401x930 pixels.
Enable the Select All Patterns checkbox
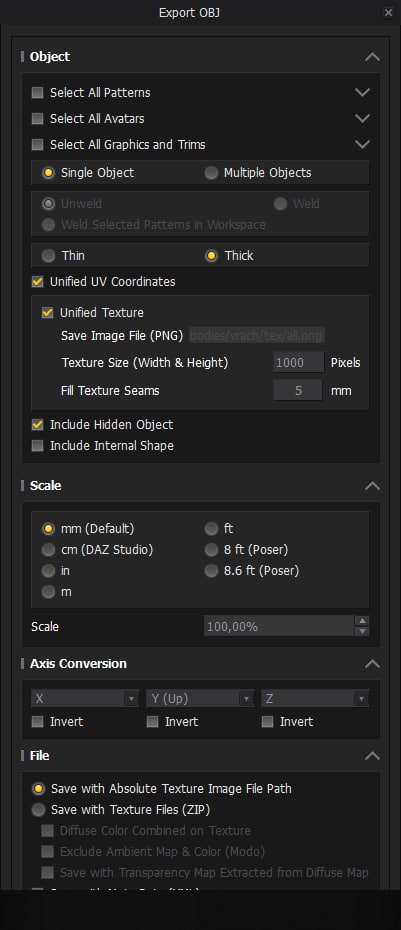pos(37,93)
